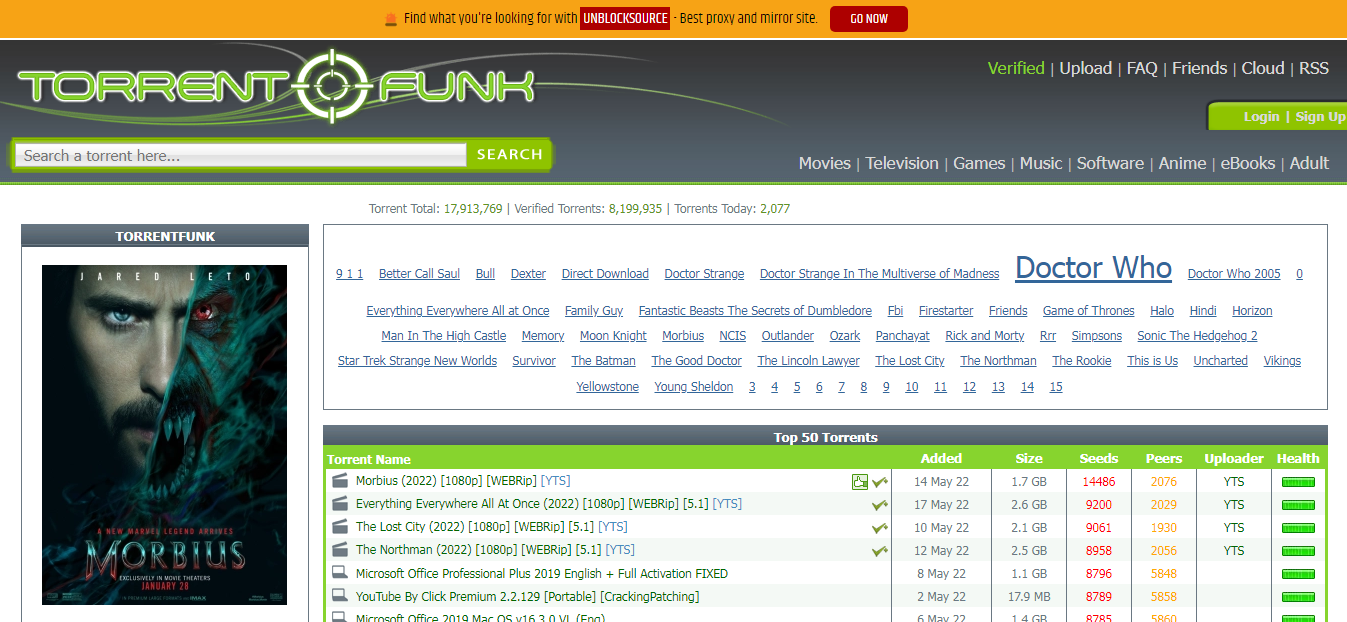
Task: Open the Anime category
Action: [1182, 163]
